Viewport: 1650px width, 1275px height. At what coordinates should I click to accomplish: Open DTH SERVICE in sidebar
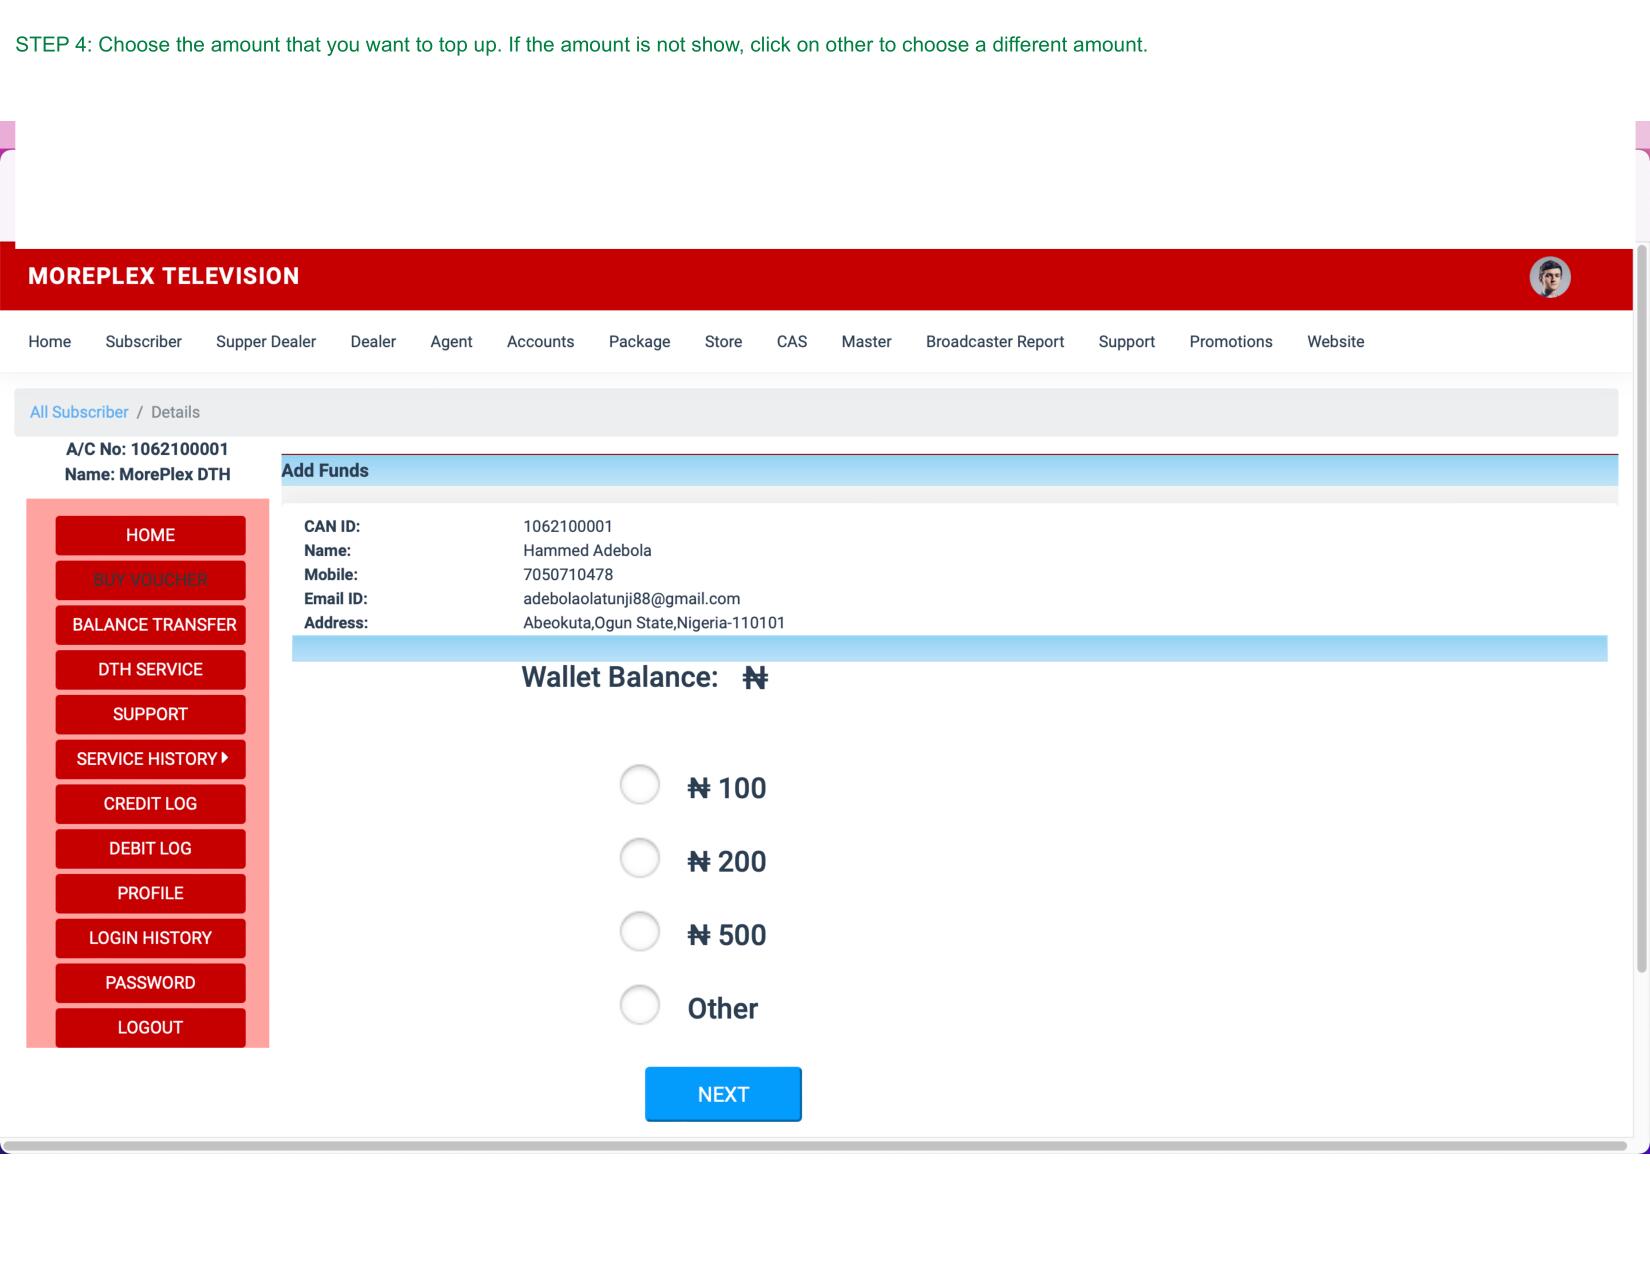click(150, 669)
